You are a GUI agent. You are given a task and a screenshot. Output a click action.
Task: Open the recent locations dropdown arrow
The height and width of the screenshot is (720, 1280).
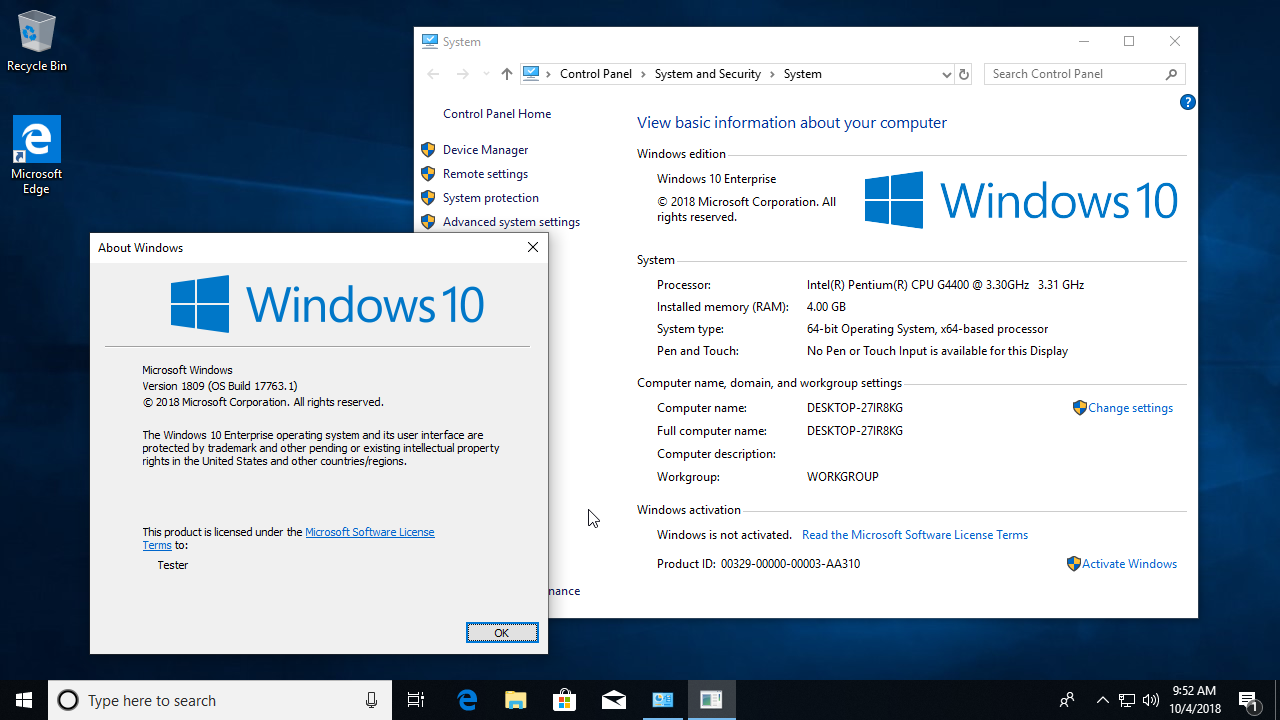coord(486,74)
